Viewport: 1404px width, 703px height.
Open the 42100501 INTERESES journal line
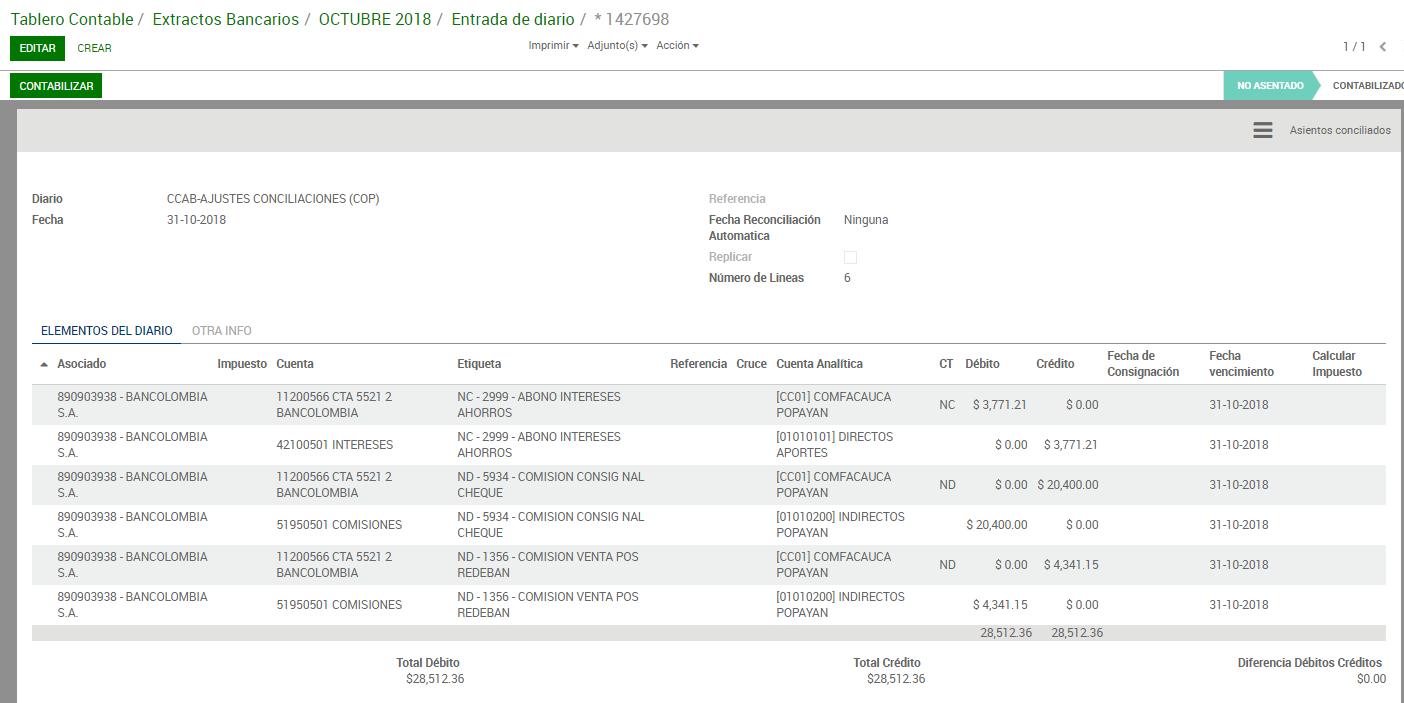point(334,445)
